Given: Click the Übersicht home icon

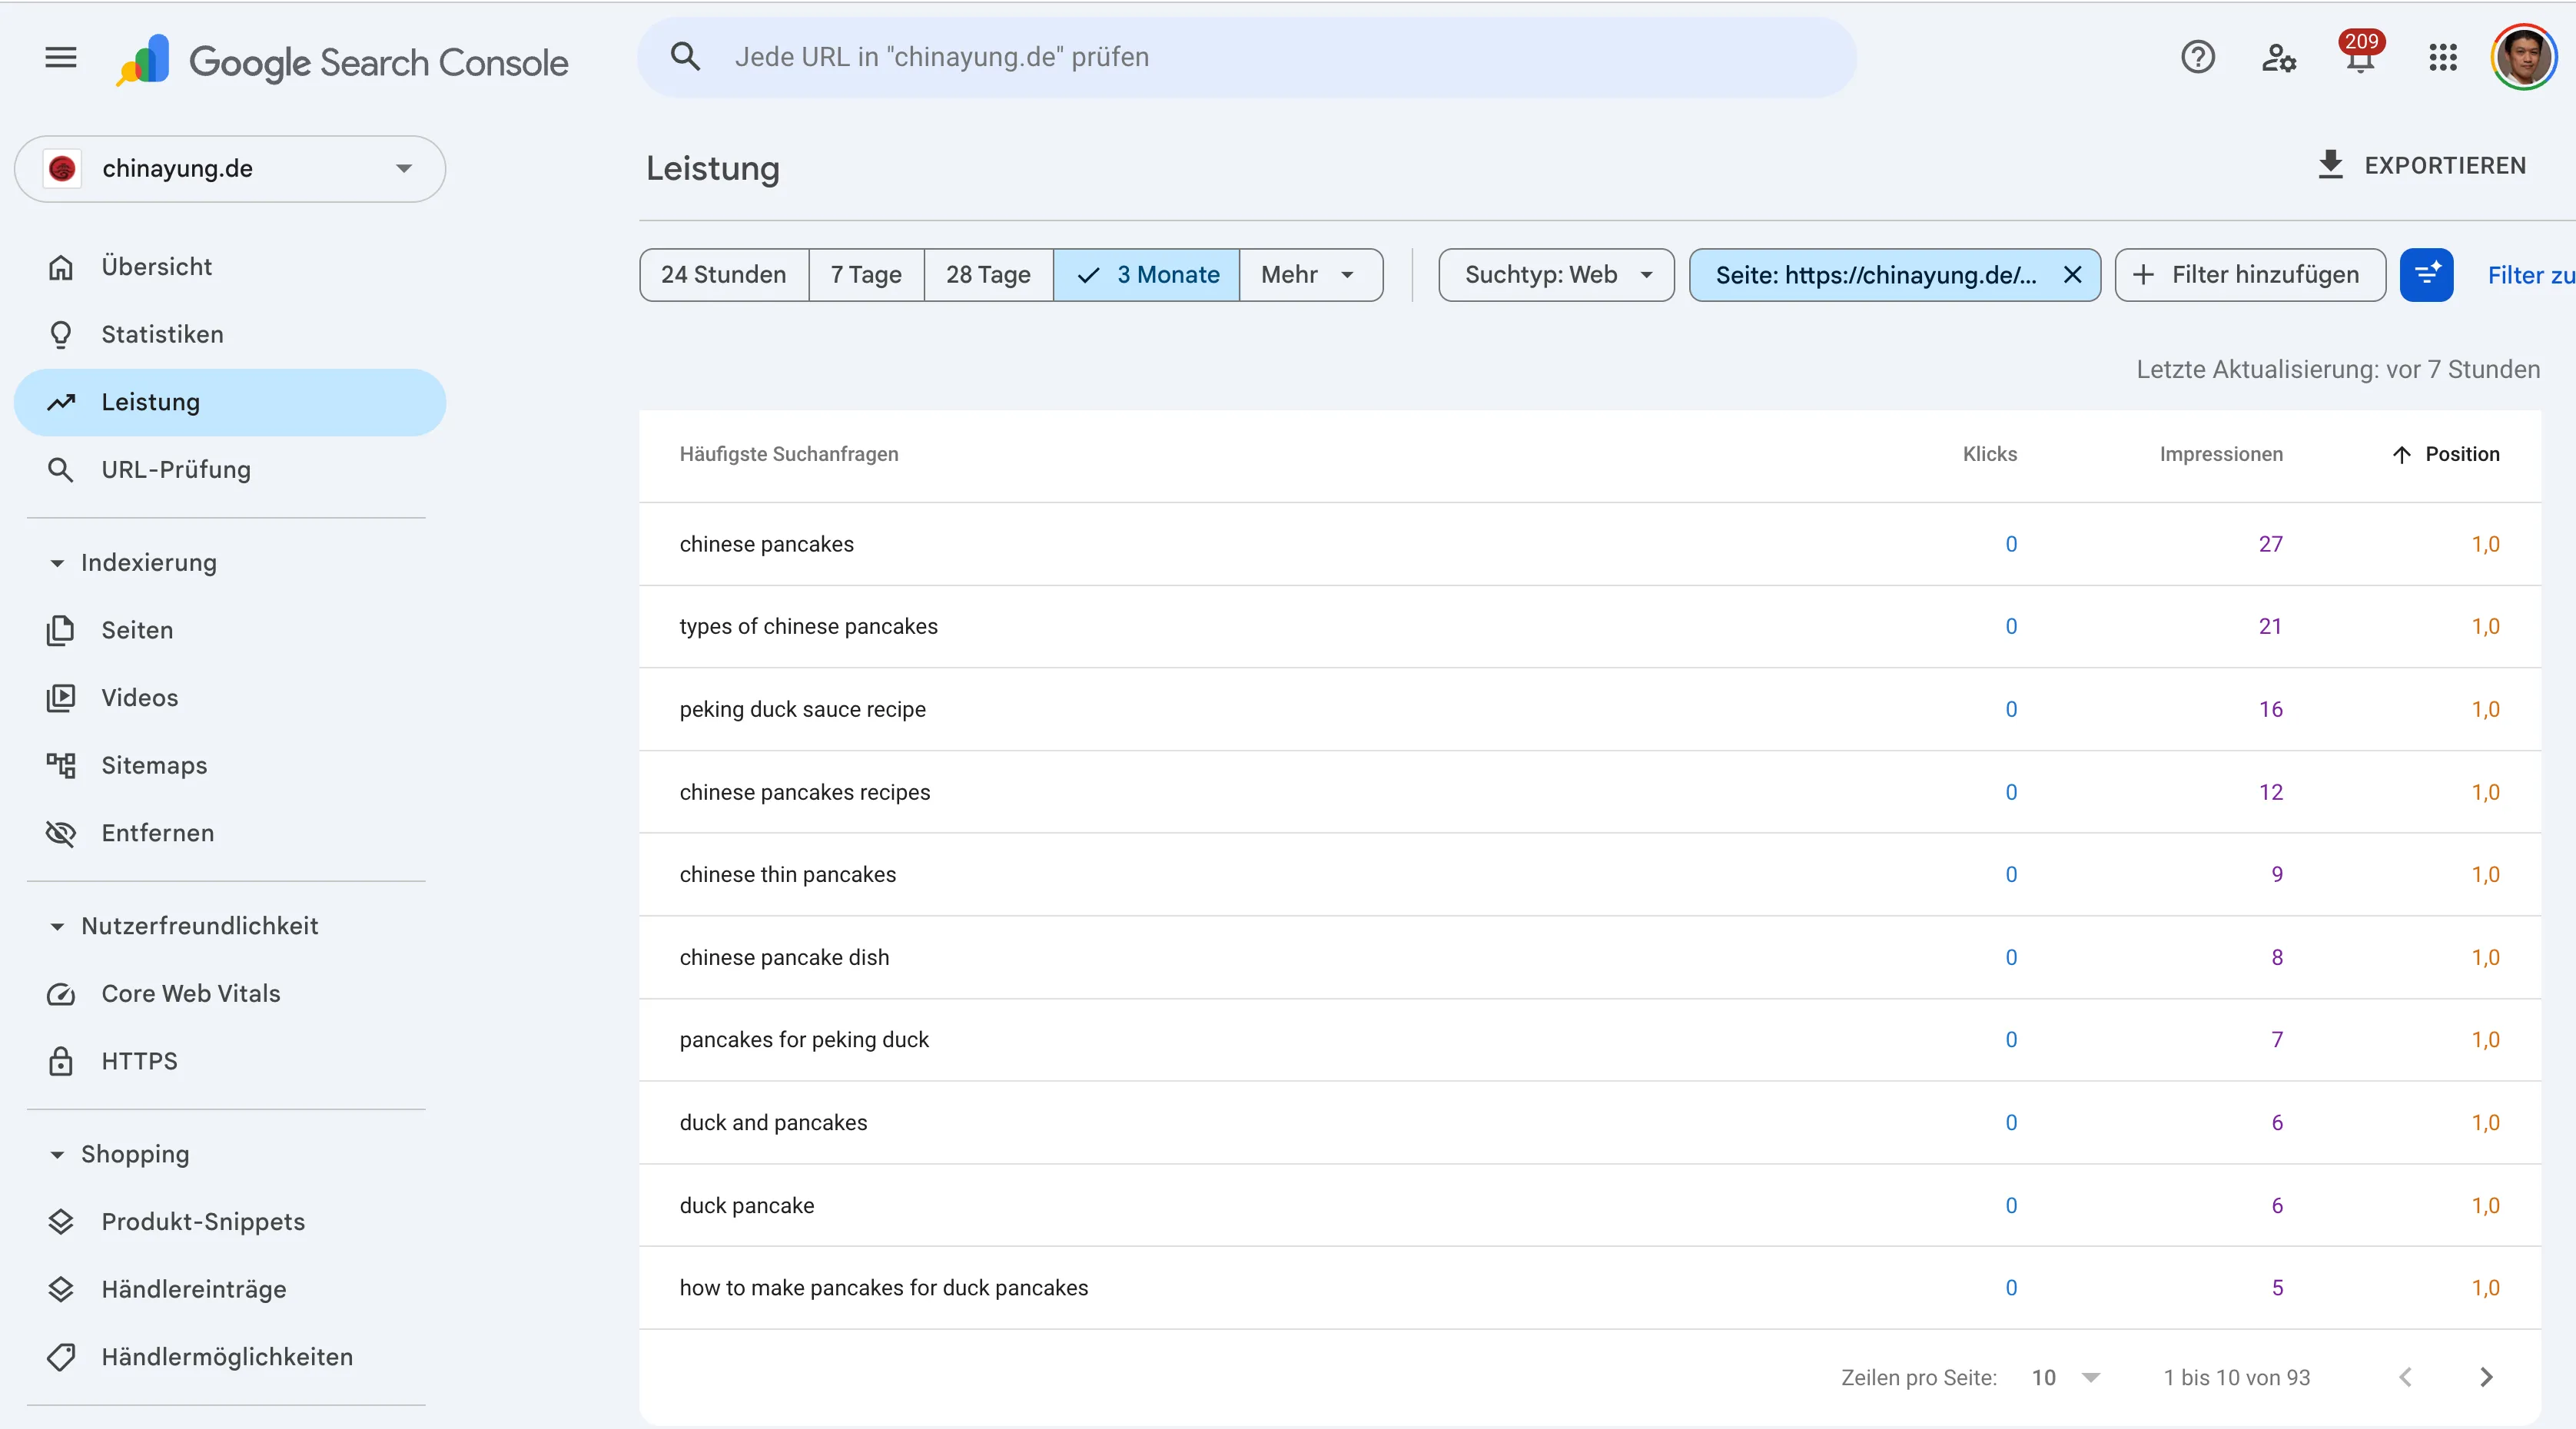Looking at the screenshot, I should (x=61, y=267).
